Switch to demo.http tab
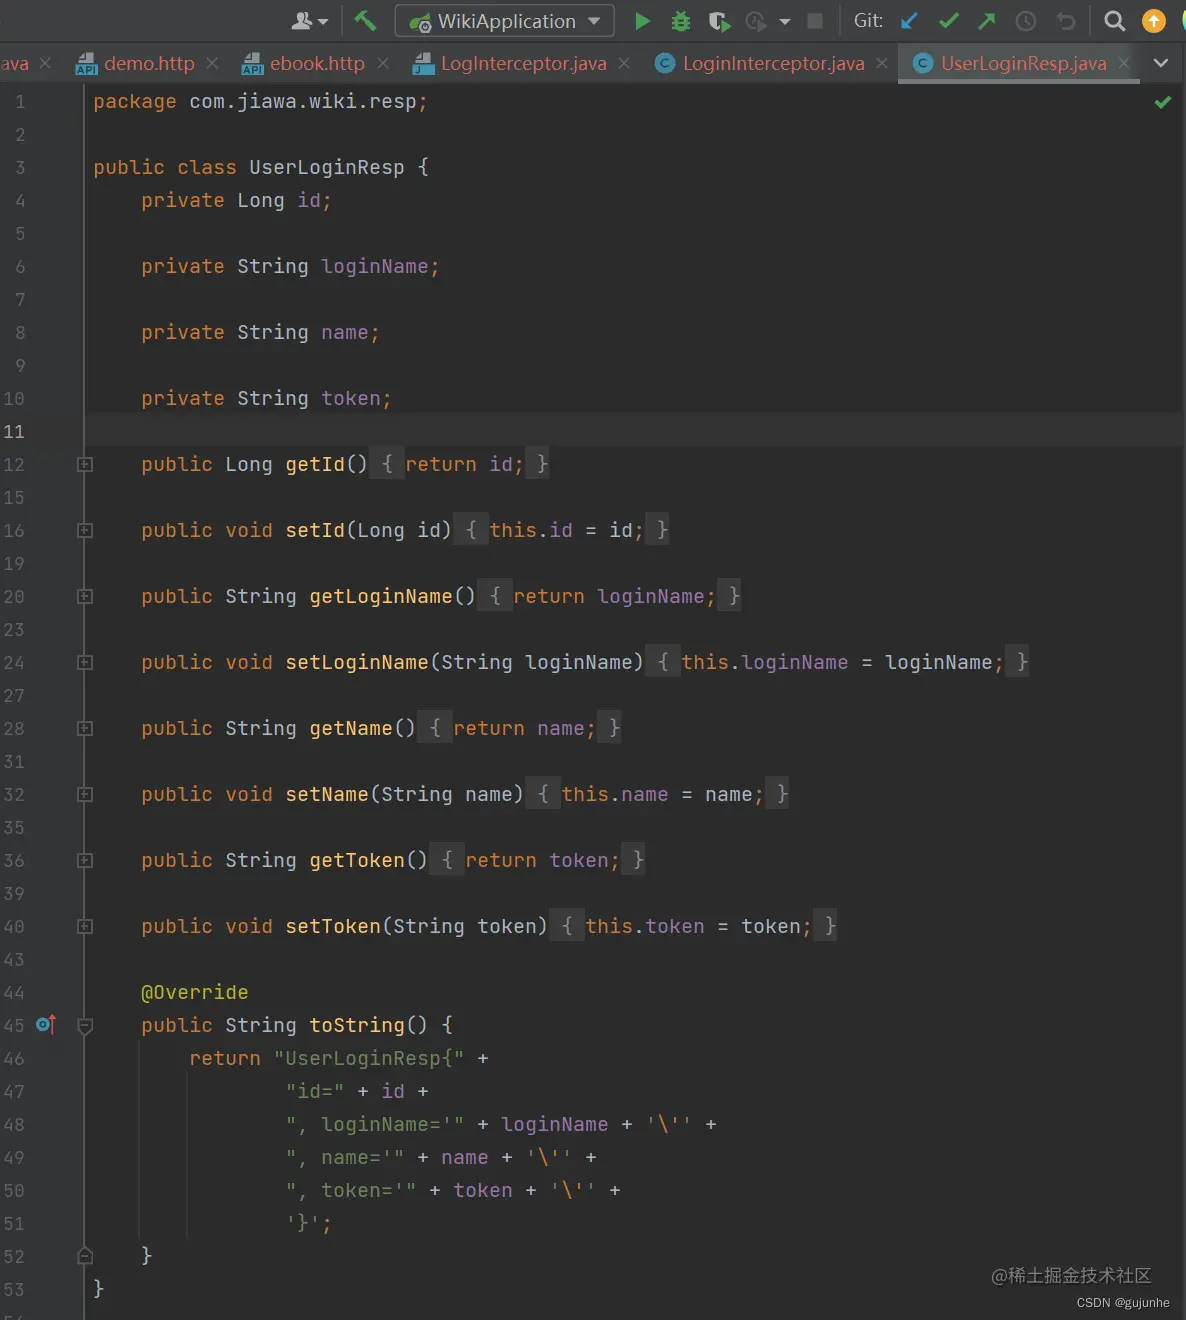Viewport: 1186px width, 1320px height. 149,63
